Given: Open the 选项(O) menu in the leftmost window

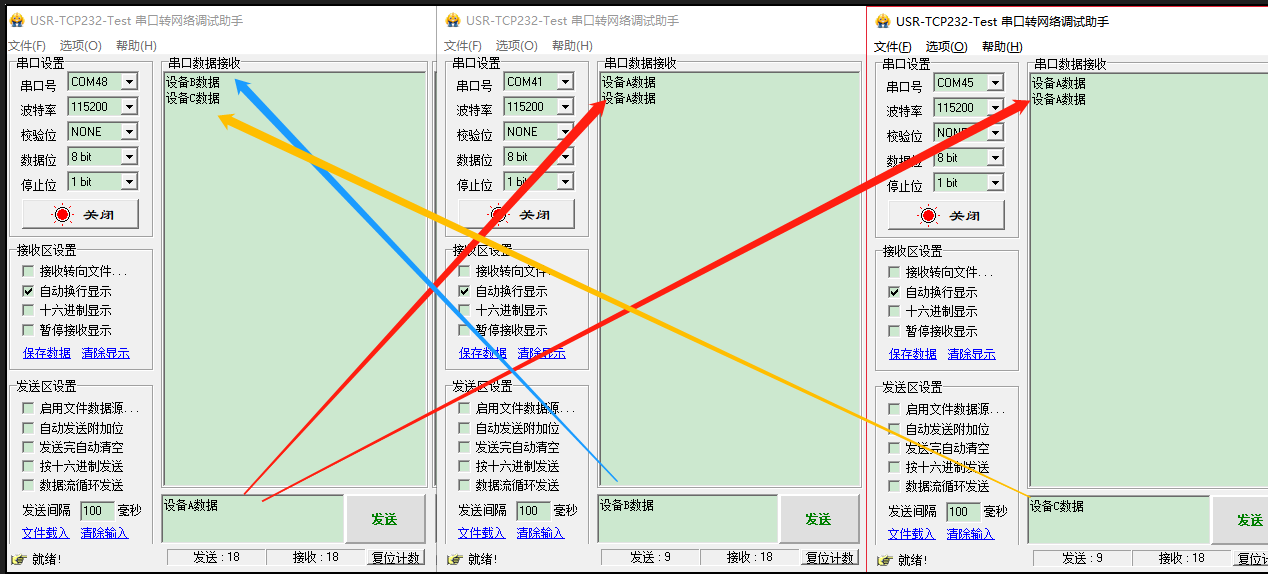Looking at the screenshot, I should [80, 45].
